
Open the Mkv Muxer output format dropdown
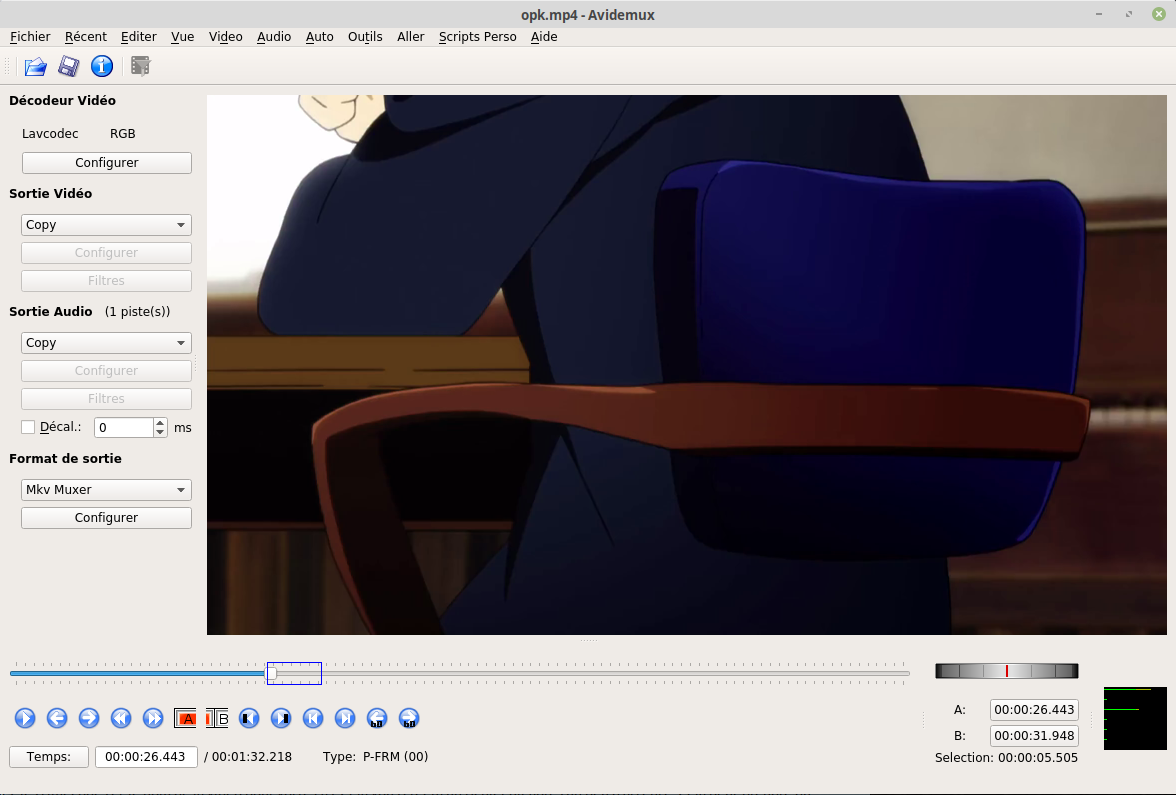tap(106, 490)
